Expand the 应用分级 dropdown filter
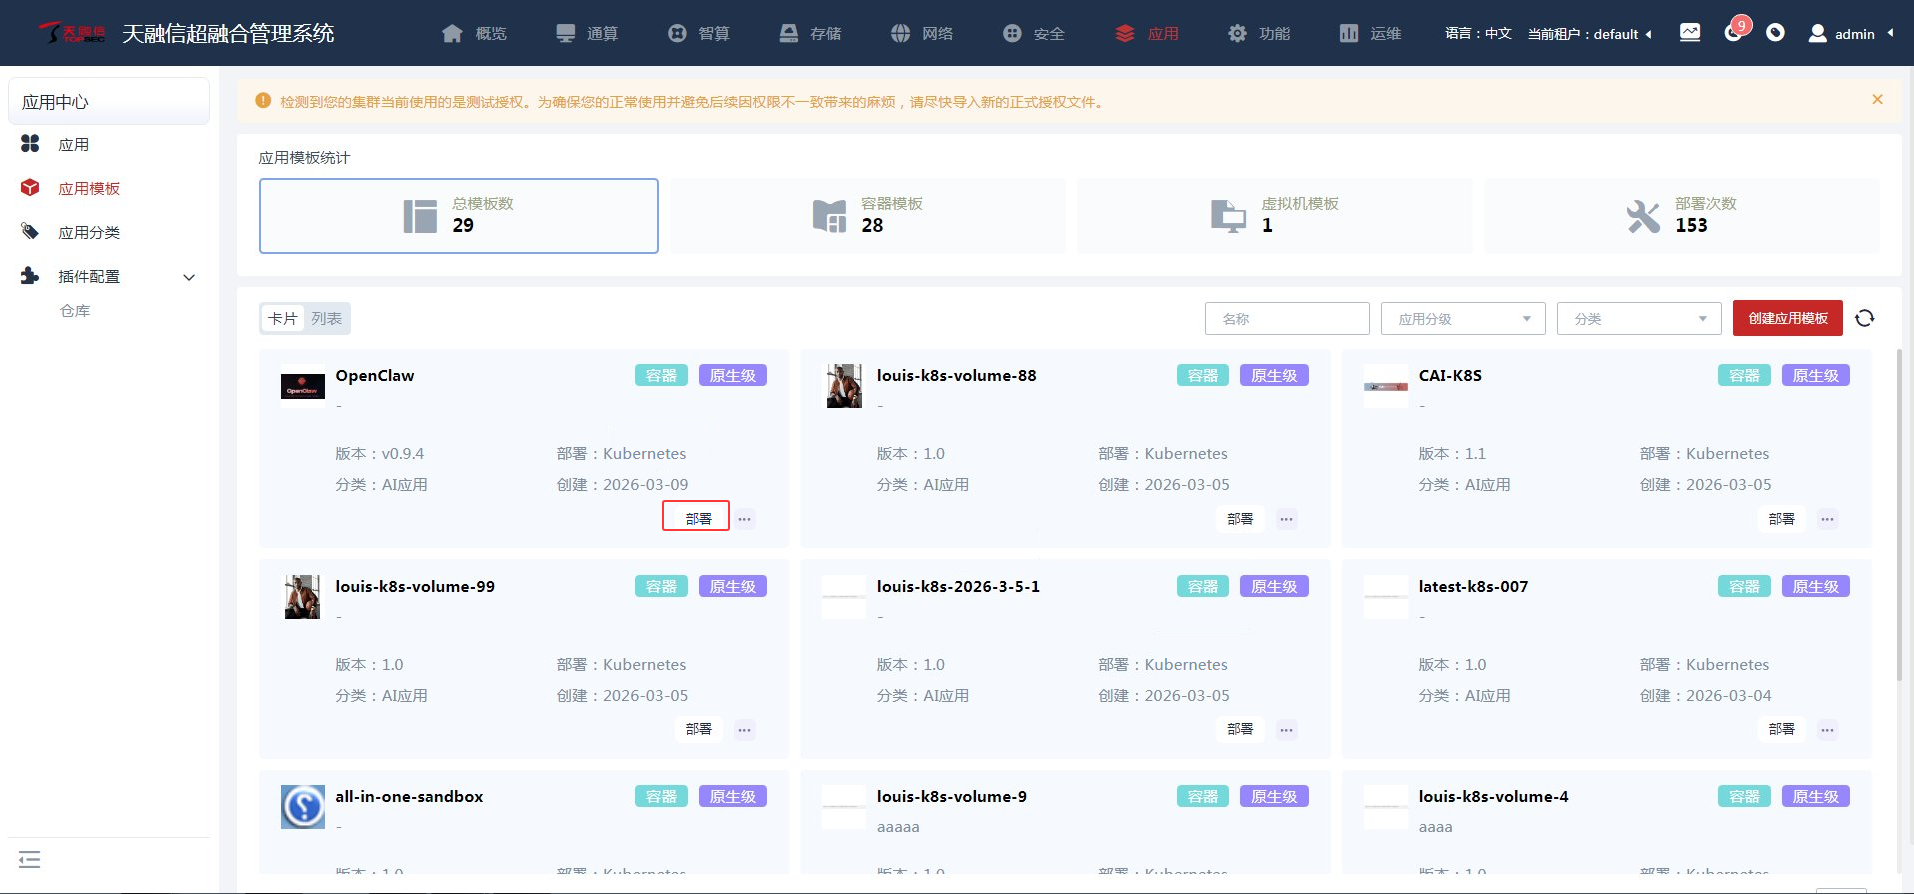The image size is (1914, 894). pos(1462,319)
